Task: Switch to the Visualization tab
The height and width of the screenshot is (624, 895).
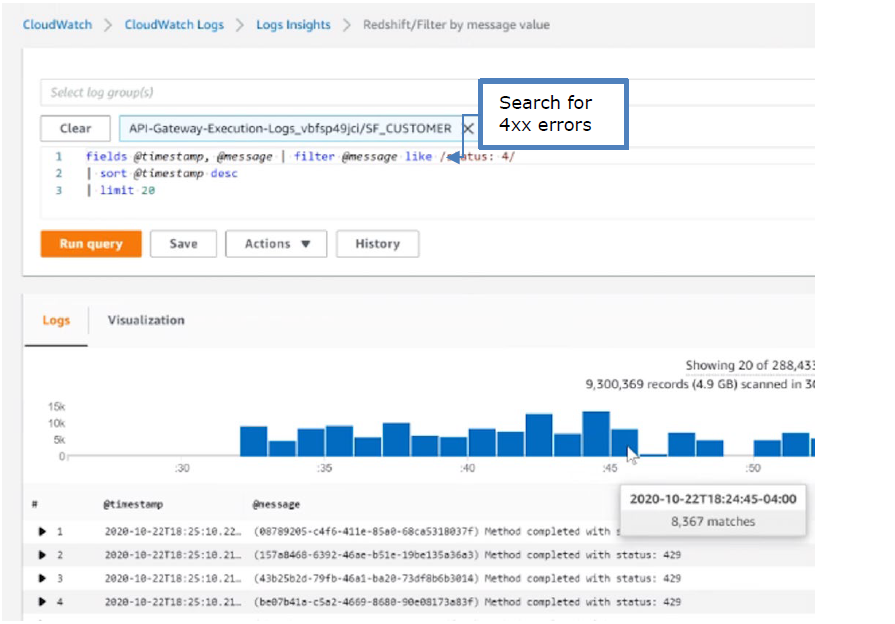Action: (146, 320)
